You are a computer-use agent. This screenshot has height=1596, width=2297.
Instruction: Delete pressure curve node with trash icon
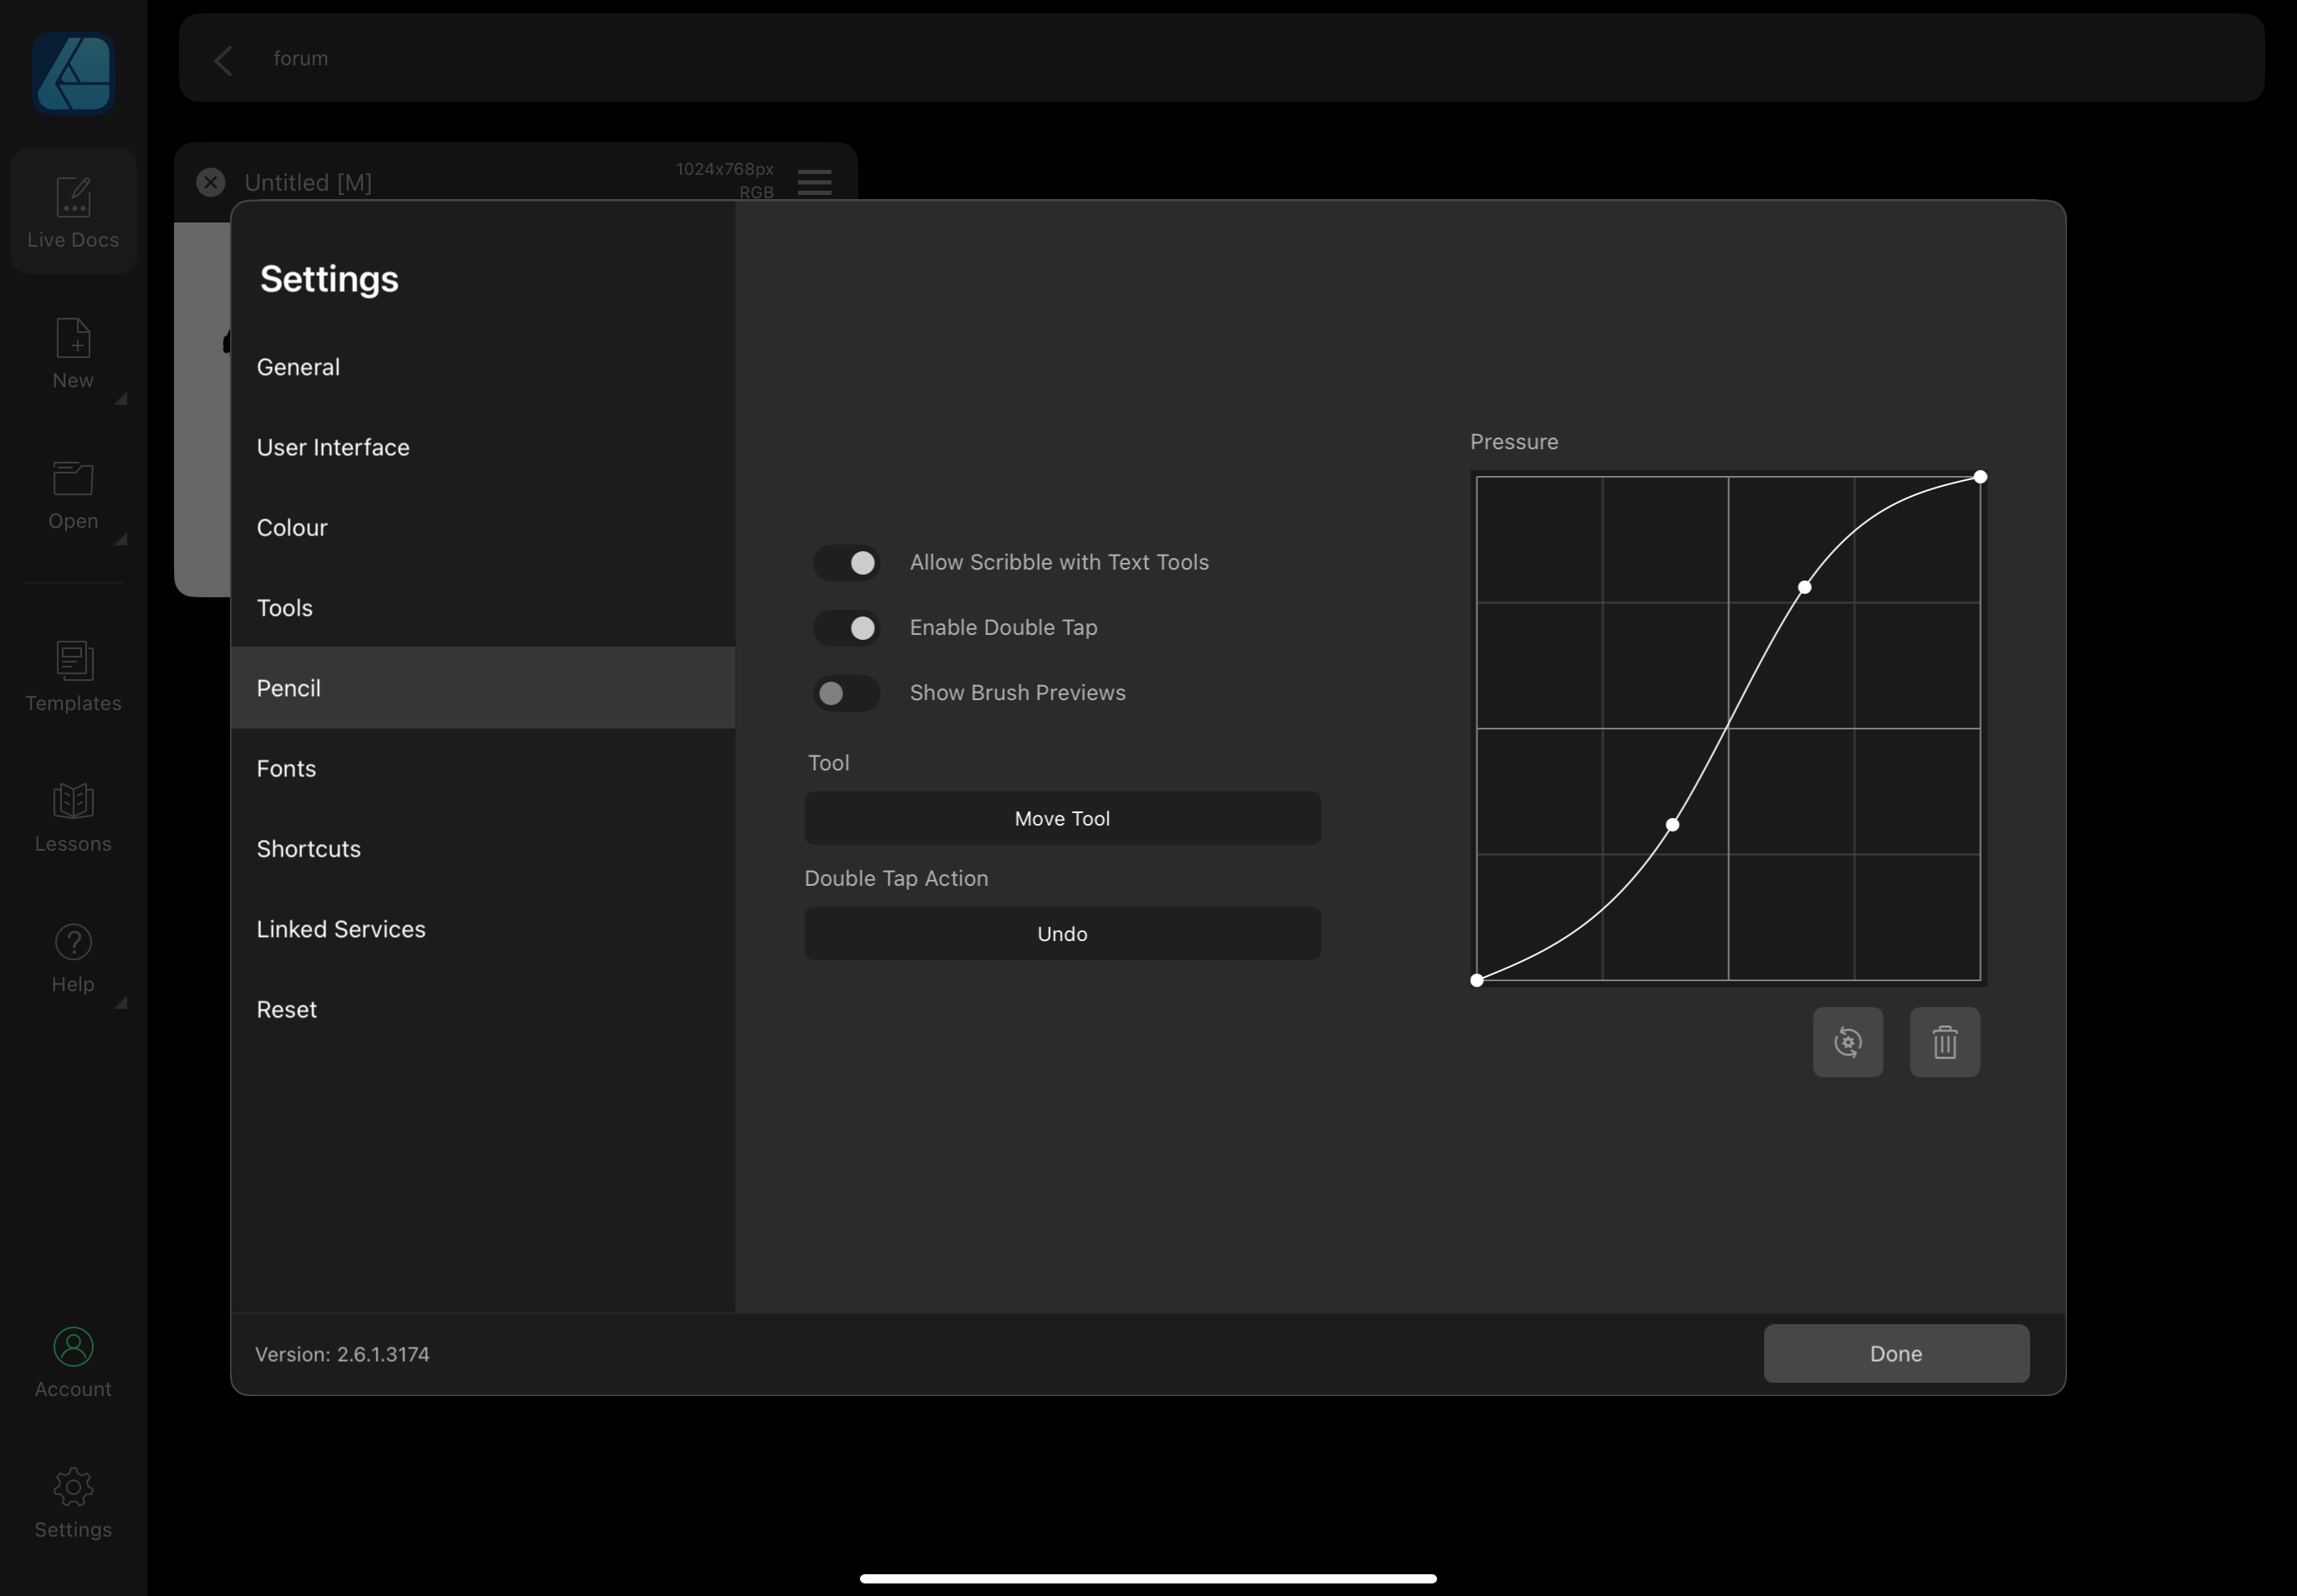click(1944, 1042)
